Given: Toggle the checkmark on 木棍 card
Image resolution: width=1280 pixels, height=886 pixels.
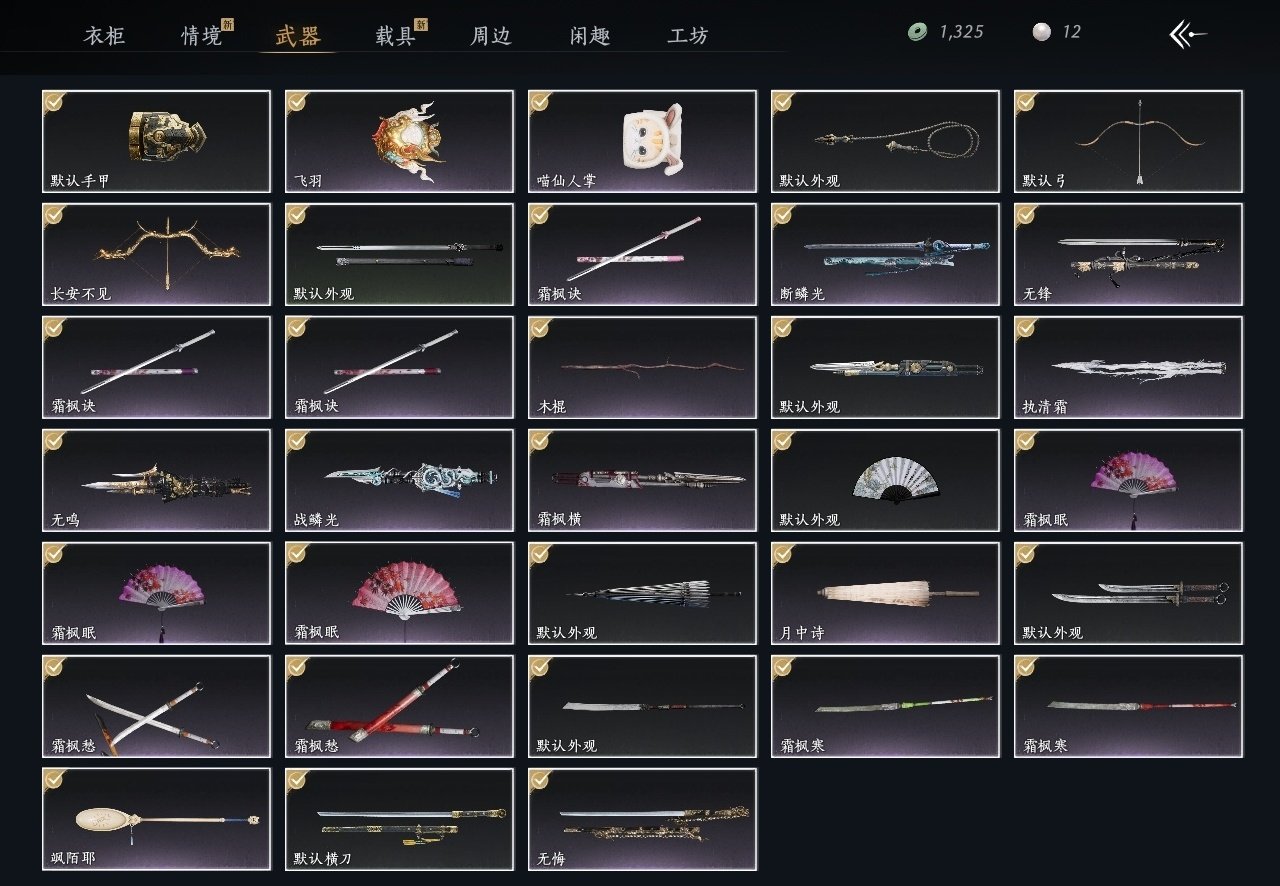Looking at the screenshot, I should [x=540, y=327].
